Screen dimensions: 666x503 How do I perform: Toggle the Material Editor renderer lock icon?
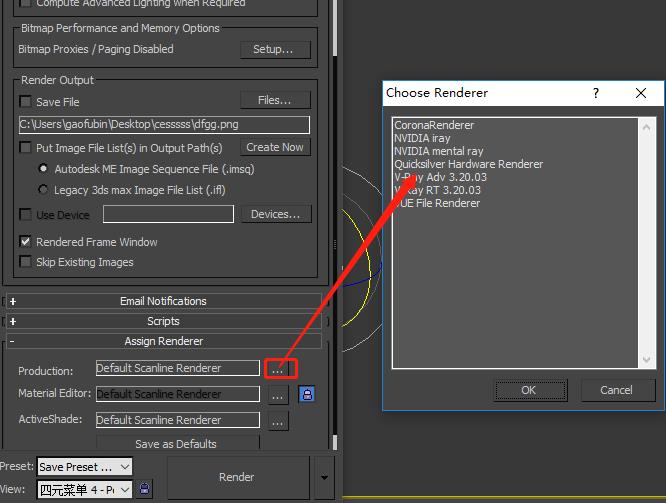pos(307,394)
